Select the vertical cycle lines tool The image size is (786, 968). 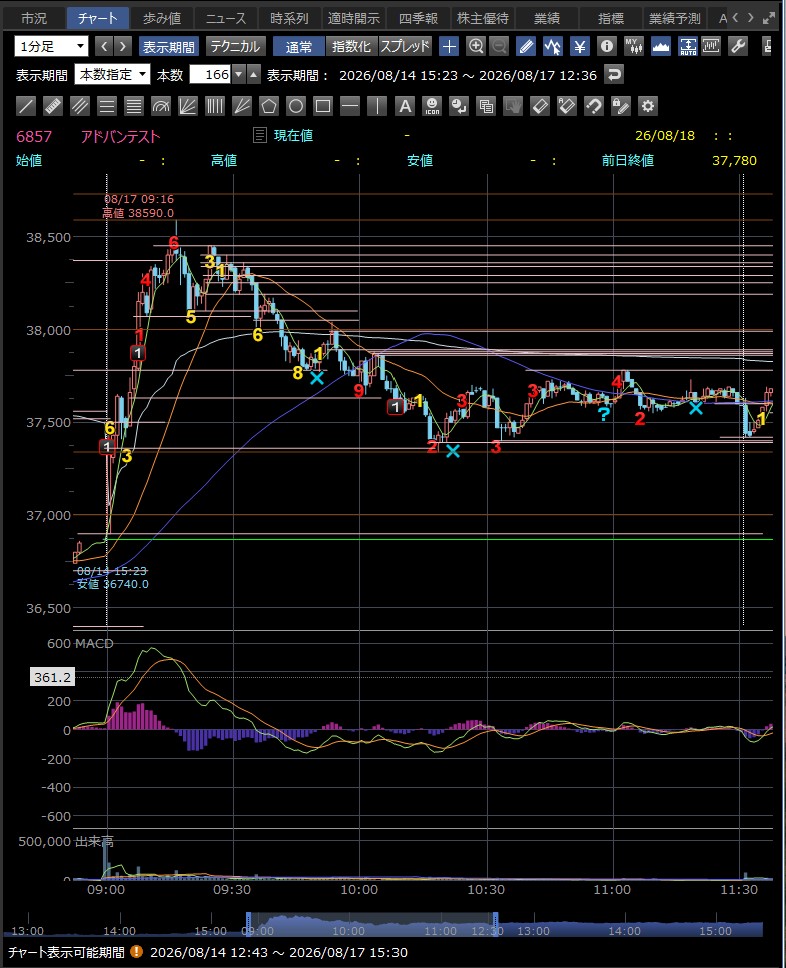click(x=215, y=106)
